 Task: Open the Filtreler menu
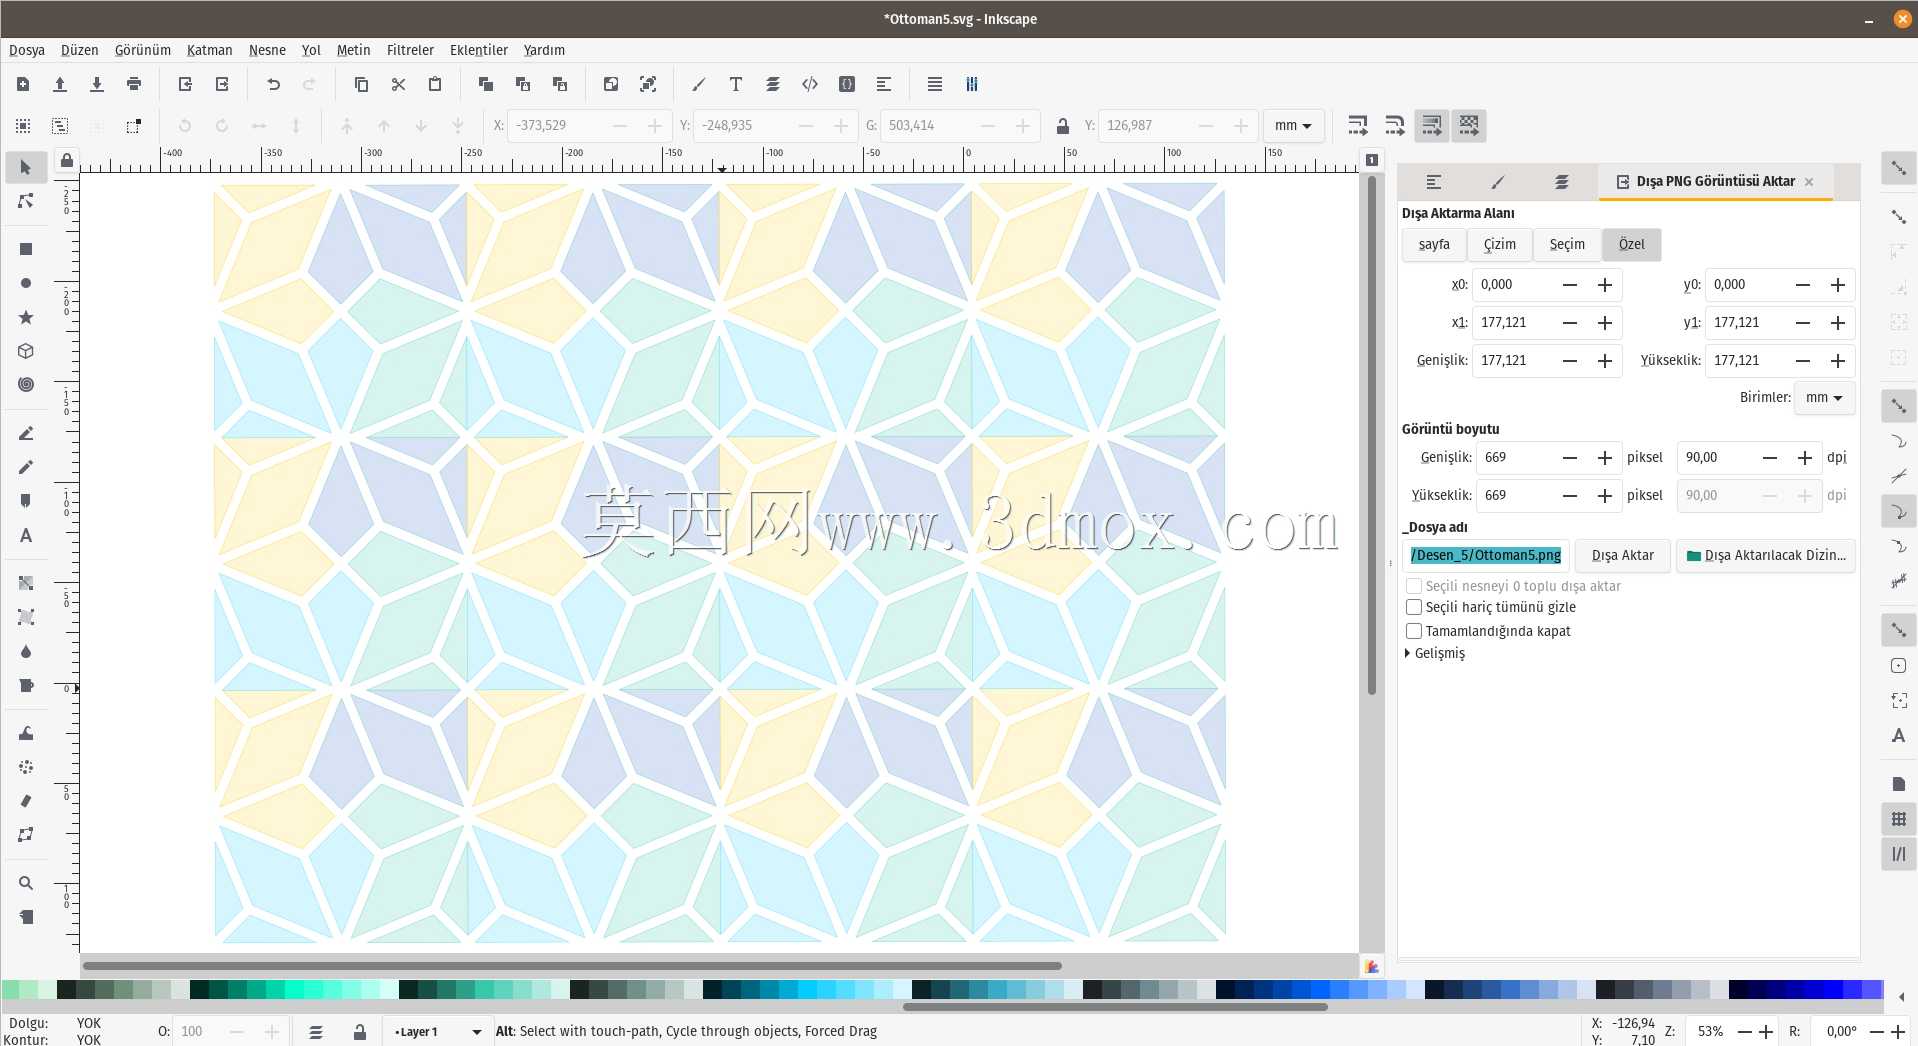click(410, 50)
